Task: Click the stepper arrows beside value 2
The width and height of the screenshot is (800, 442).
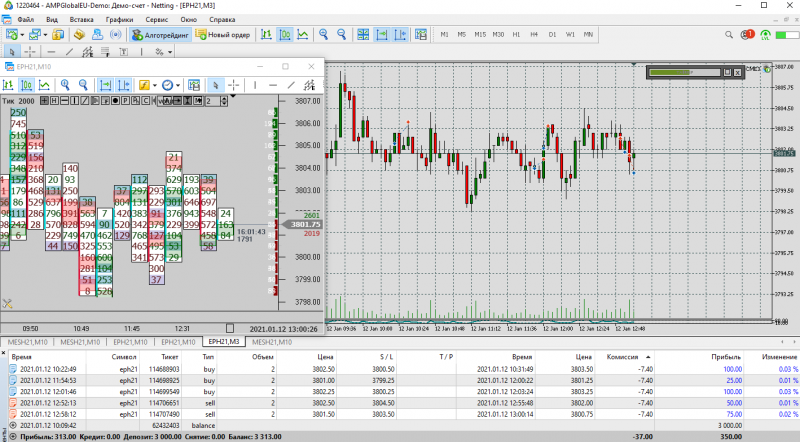Action: pyautogui.click(x=224, y=101)
